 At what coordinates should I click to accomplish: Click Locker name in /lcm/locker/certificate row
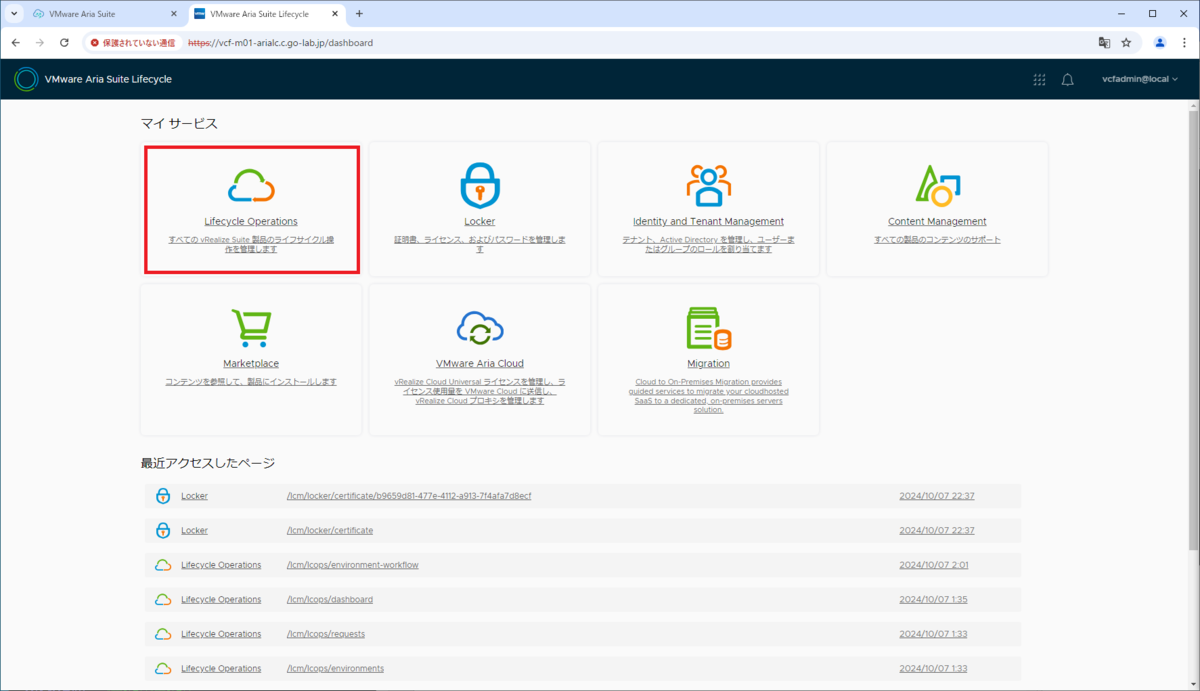[x=194, y=530]
